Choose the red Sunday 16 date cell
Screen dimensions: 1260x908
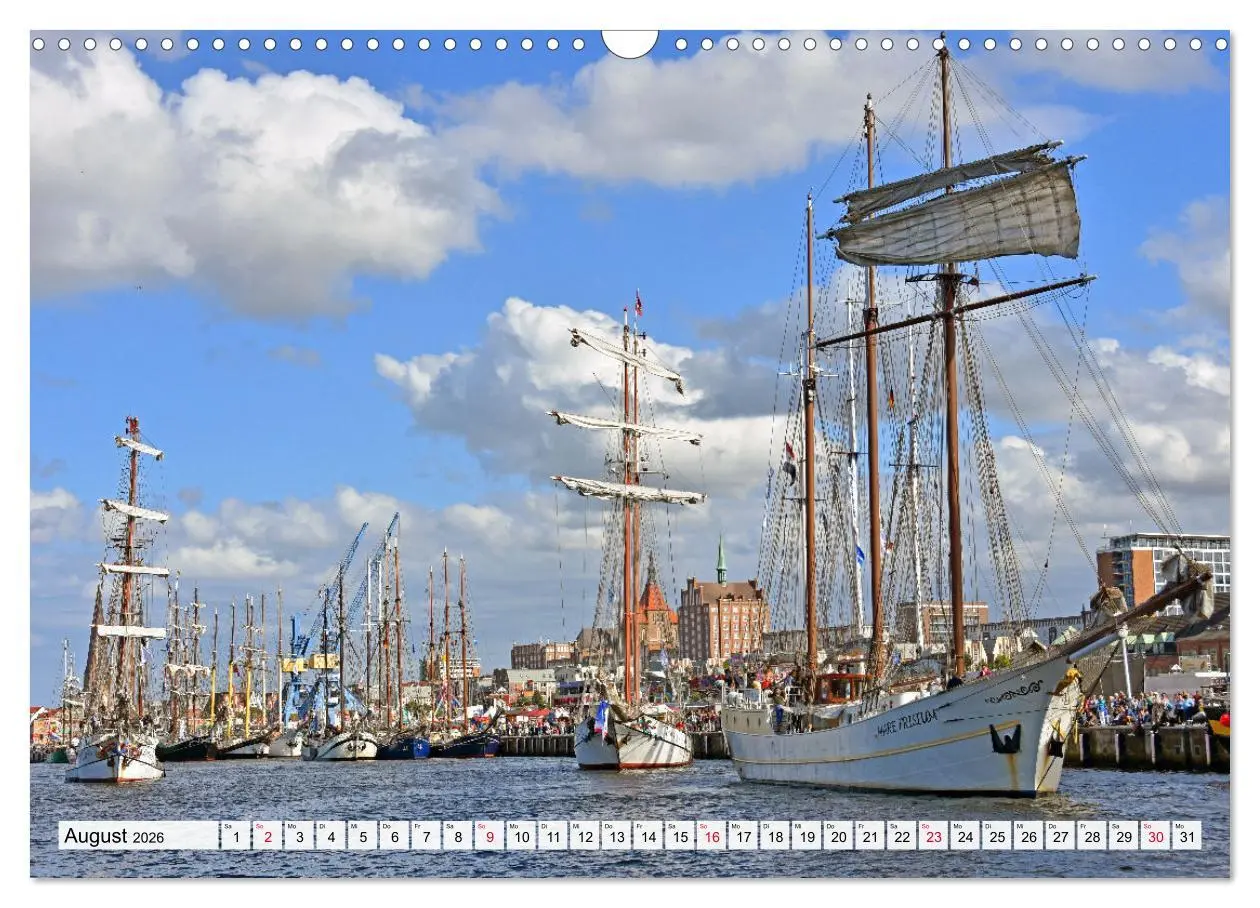711,836
